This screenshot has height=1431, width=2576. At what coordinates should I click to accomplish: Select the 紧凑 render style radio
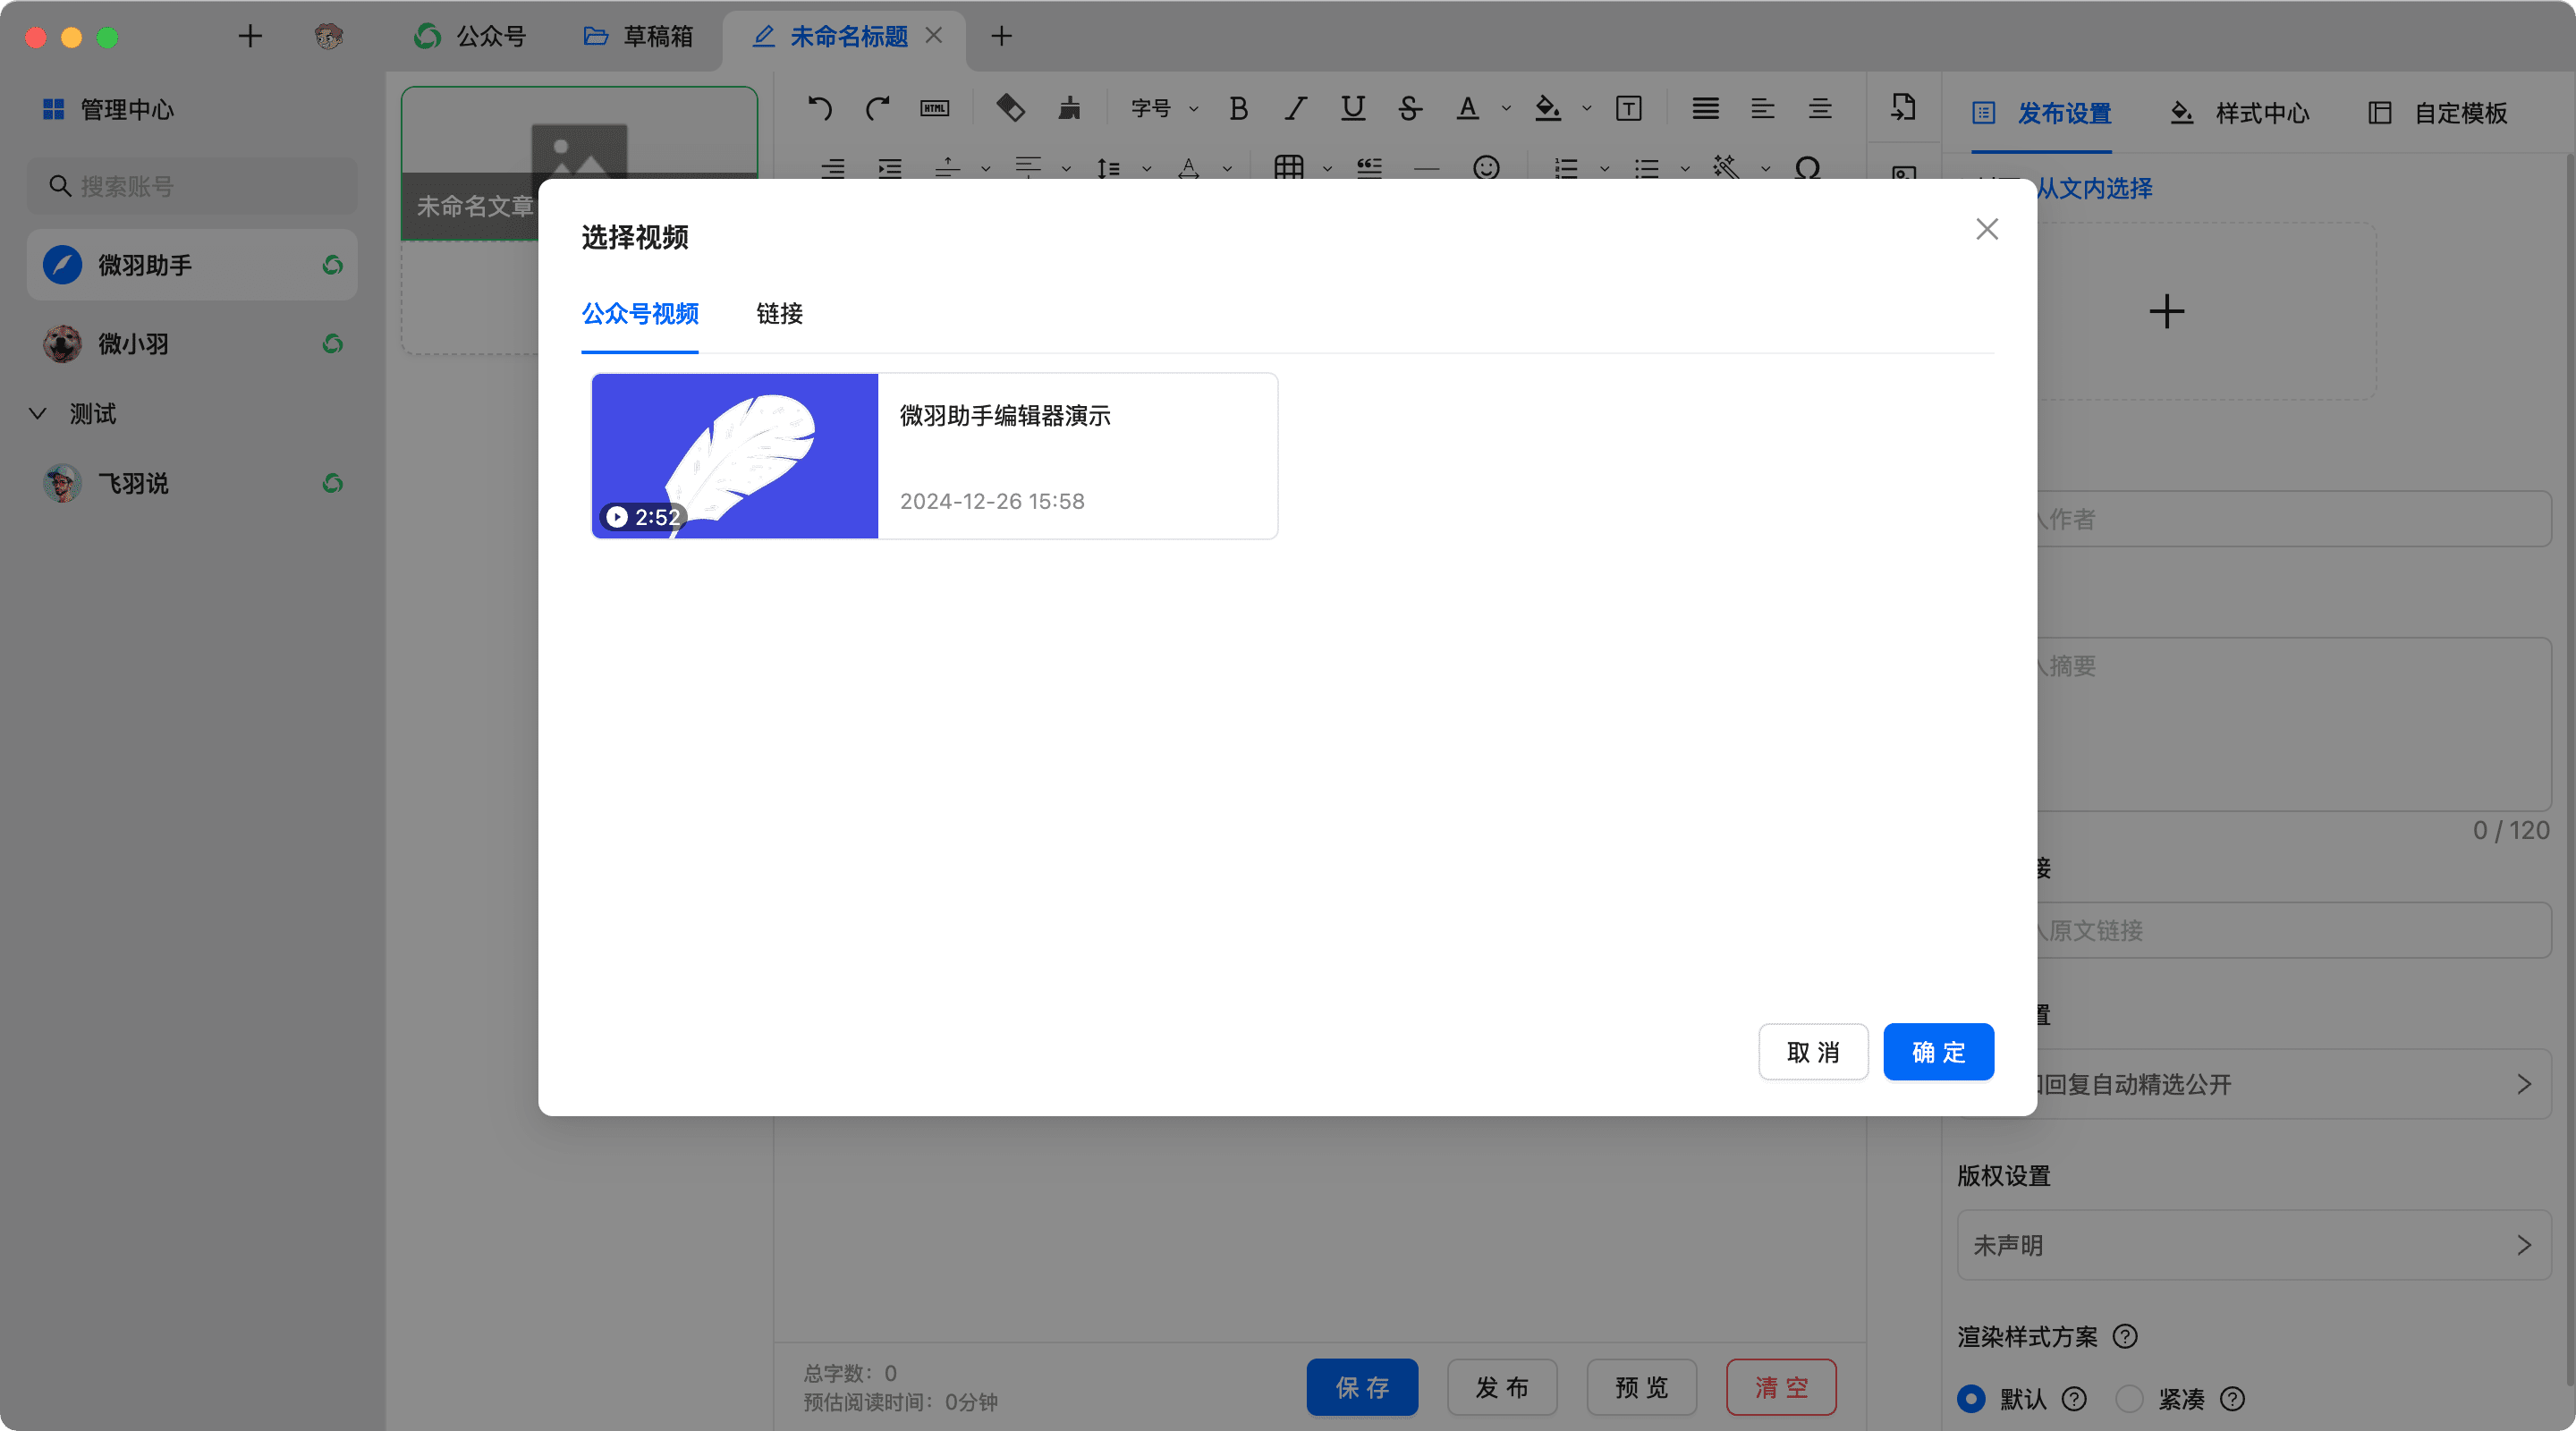tap(2129, 1398)
